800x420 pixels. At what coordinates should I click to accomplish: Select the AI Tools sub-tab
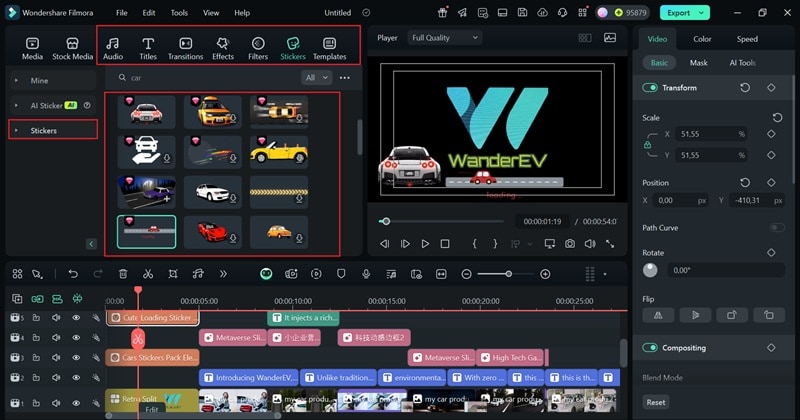pyautogui.click(x=742, y=63)
